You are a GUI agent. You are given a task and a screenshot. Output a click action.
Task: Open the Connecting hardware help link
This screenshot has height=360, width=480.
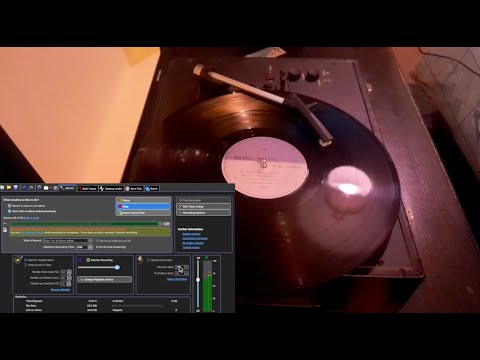195,238
